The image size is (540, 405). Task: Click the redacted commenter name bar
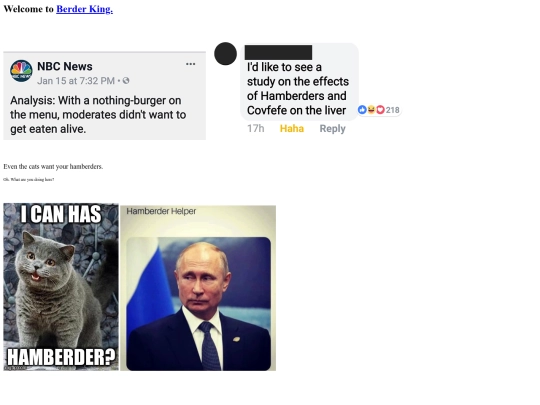coord(278,52)
